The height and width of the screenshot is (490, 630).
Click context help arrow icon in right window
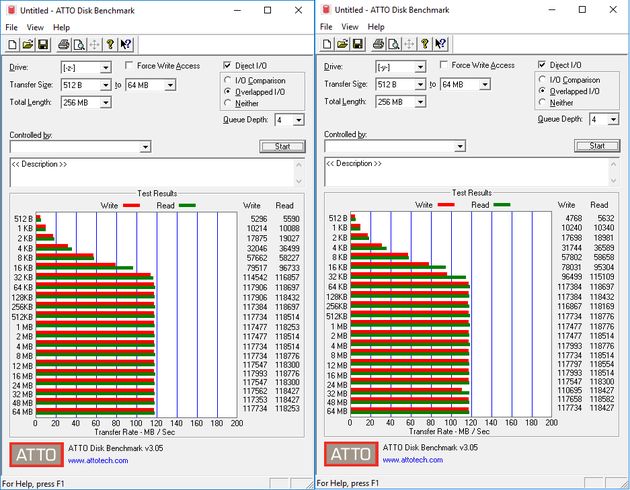[440, 43]
